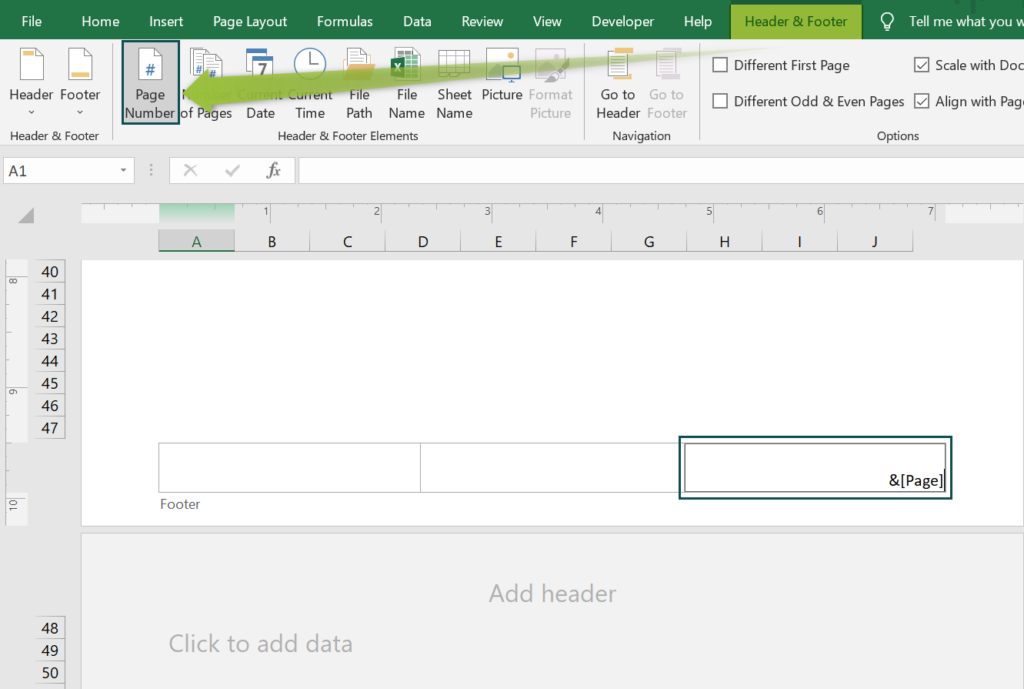Select column F header

click(x=573, y=242)
